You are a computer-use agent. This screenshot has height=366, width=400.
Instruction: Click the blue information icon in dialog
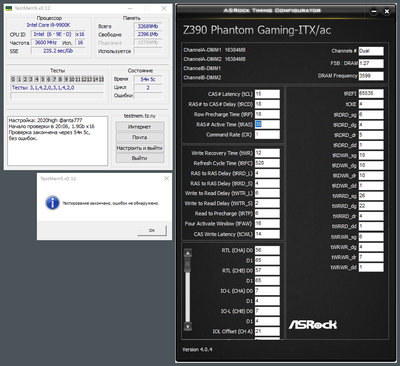pos(52,203)
